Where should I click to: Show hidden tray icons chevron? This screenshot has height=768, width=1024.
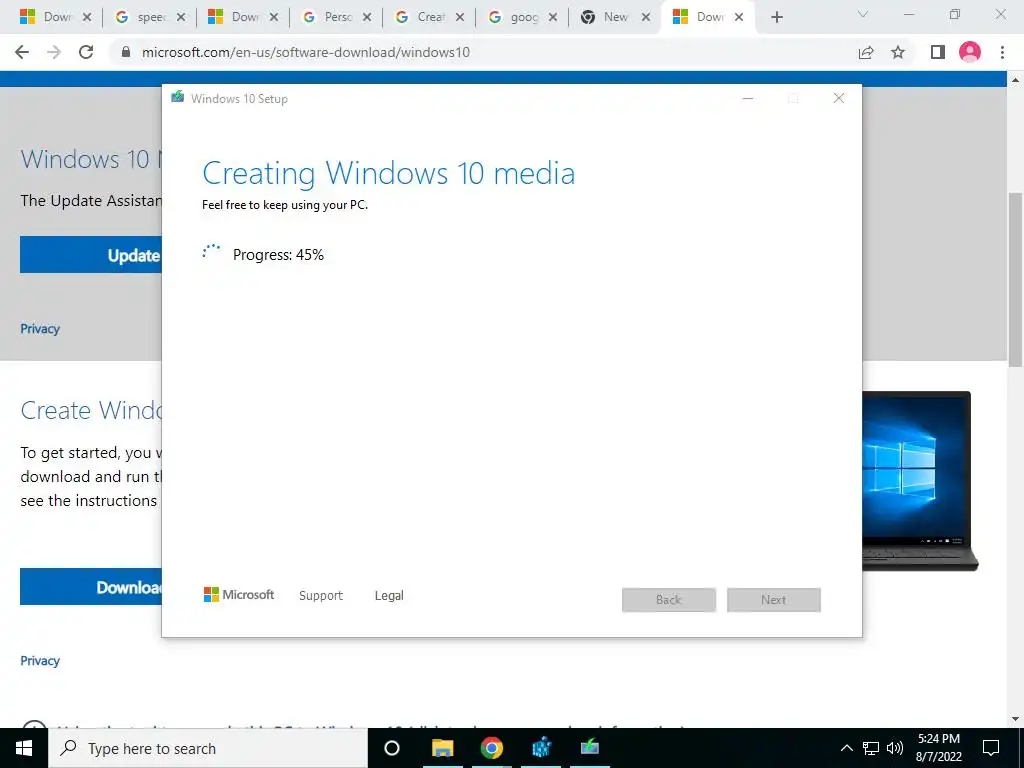[846, 748]
